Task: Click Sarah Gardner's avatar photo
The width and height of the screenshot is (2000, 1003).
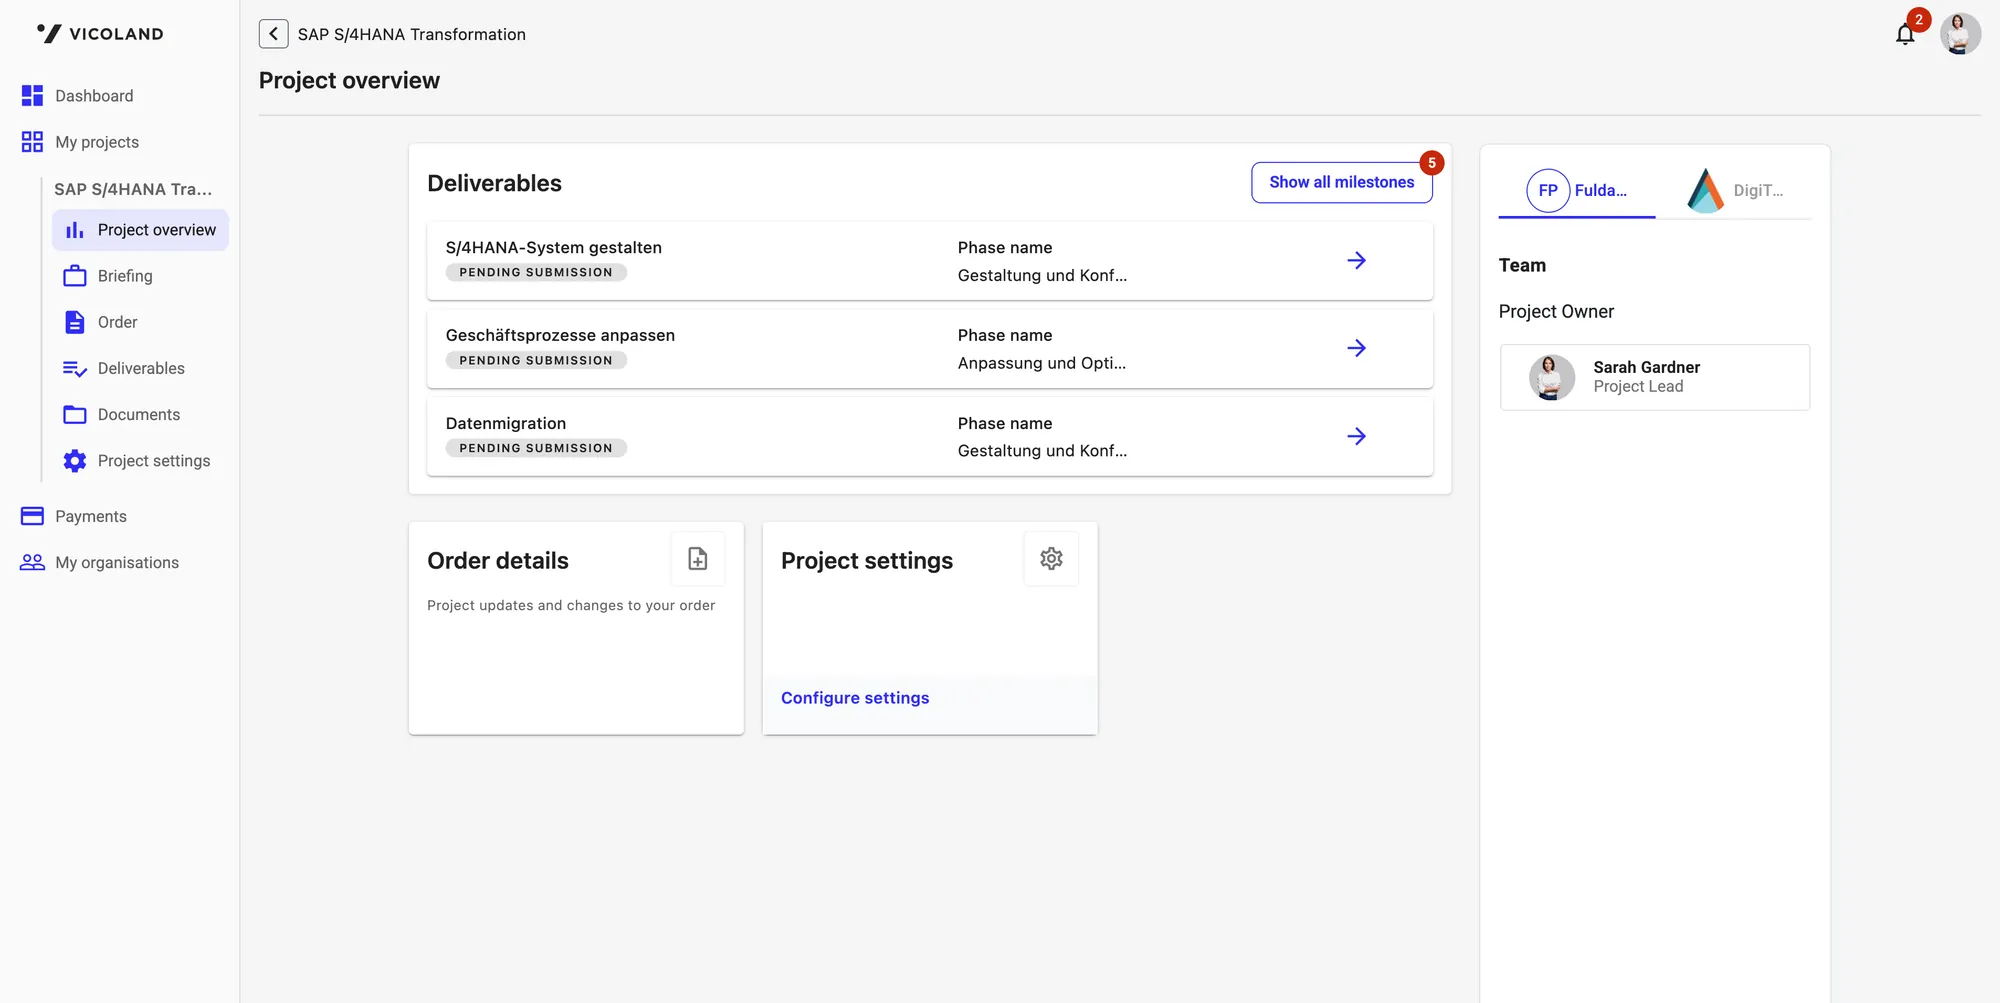Action: click(x=1552, y=377)
